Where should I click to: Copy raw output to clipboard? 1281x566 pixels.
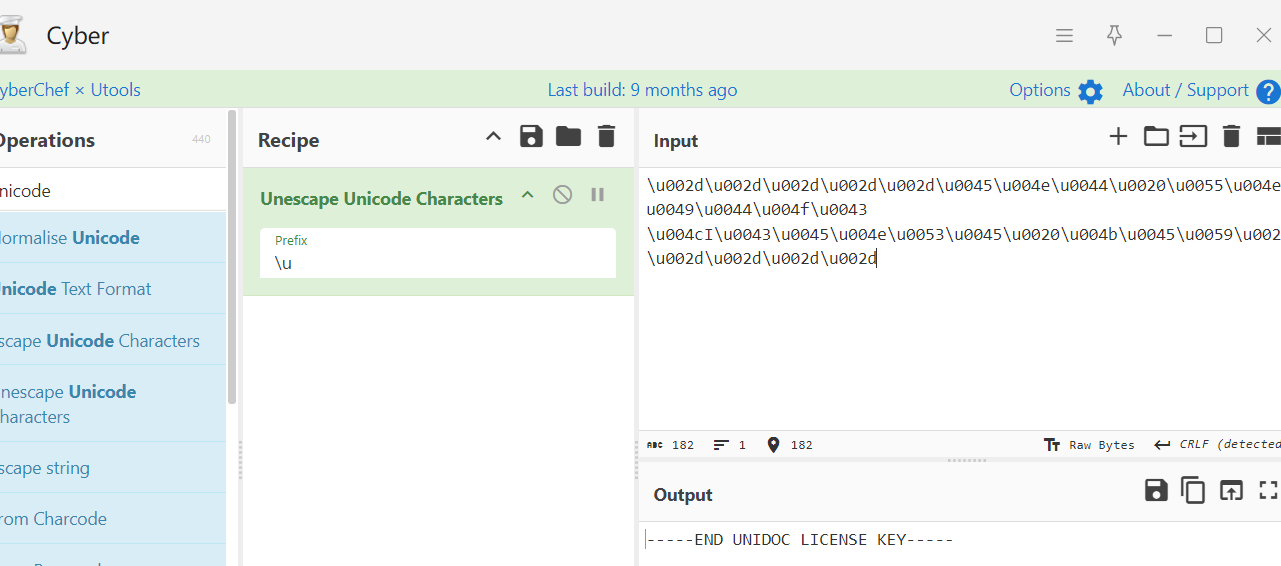(1193, 490)
